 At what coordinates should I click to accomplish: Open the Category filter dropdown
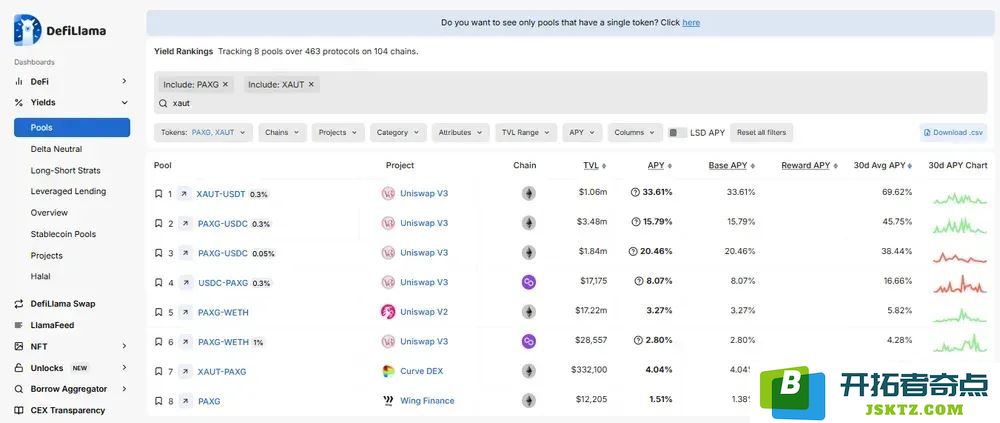pos(398,133)
